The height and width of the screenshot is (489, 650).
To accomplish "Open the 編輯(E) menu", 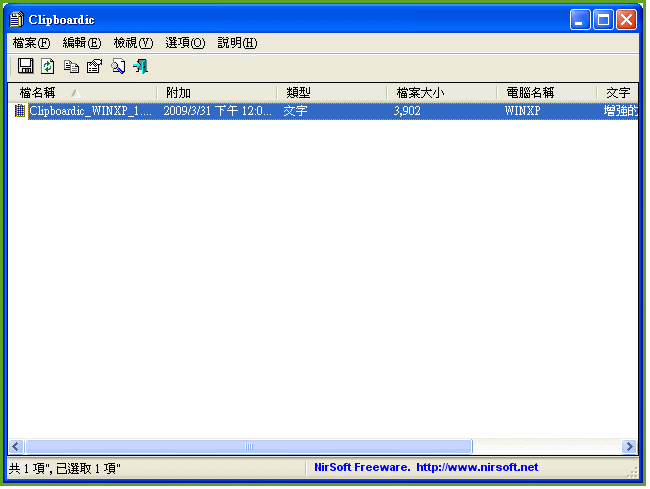I will [82, 43].
